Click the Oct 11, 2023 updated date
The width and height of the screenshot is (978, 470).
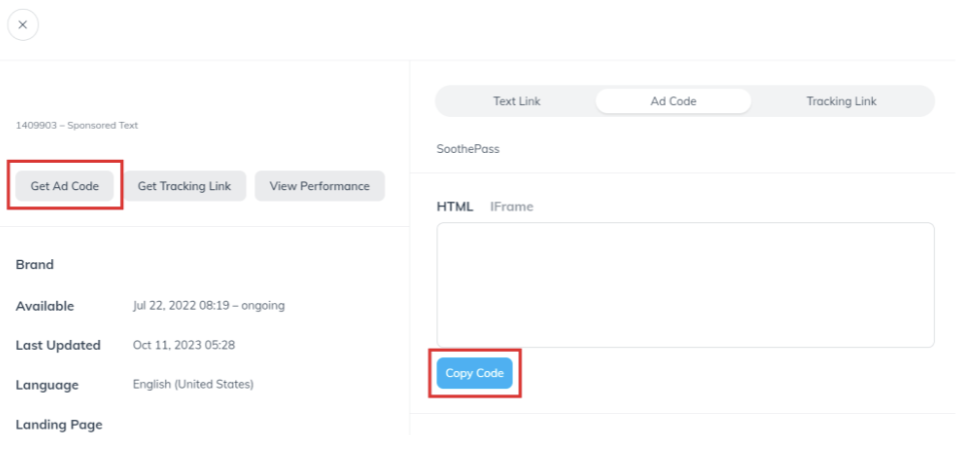coord(183,345)
